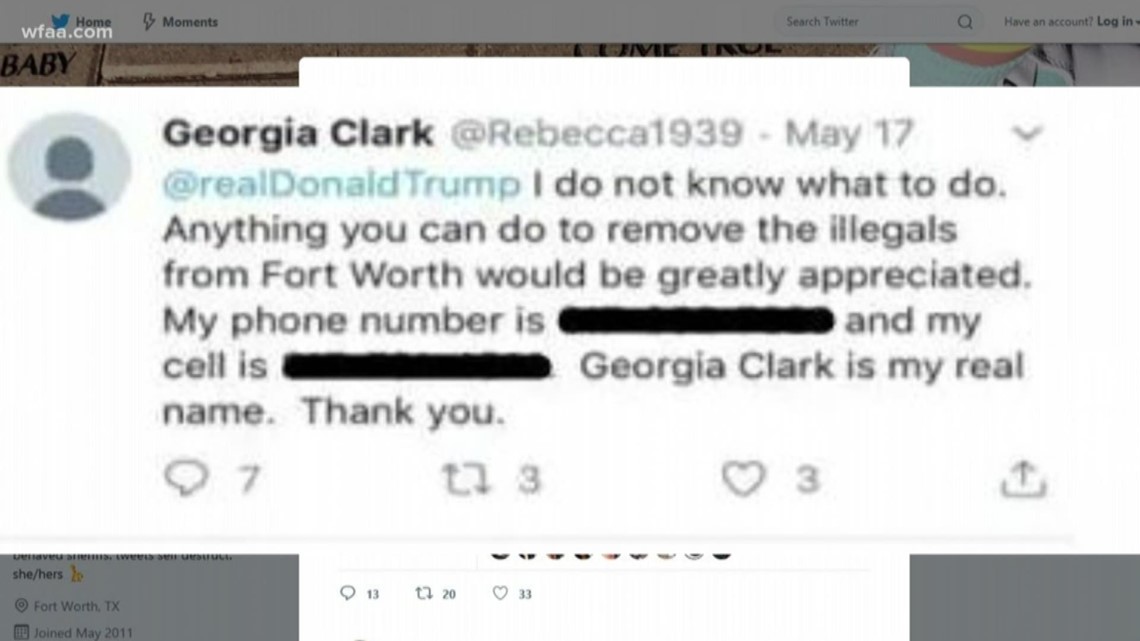Like the tweet with the heart icon beside 3
The width and height of the screenshot is (1140, 641).
tap(743, 478)
